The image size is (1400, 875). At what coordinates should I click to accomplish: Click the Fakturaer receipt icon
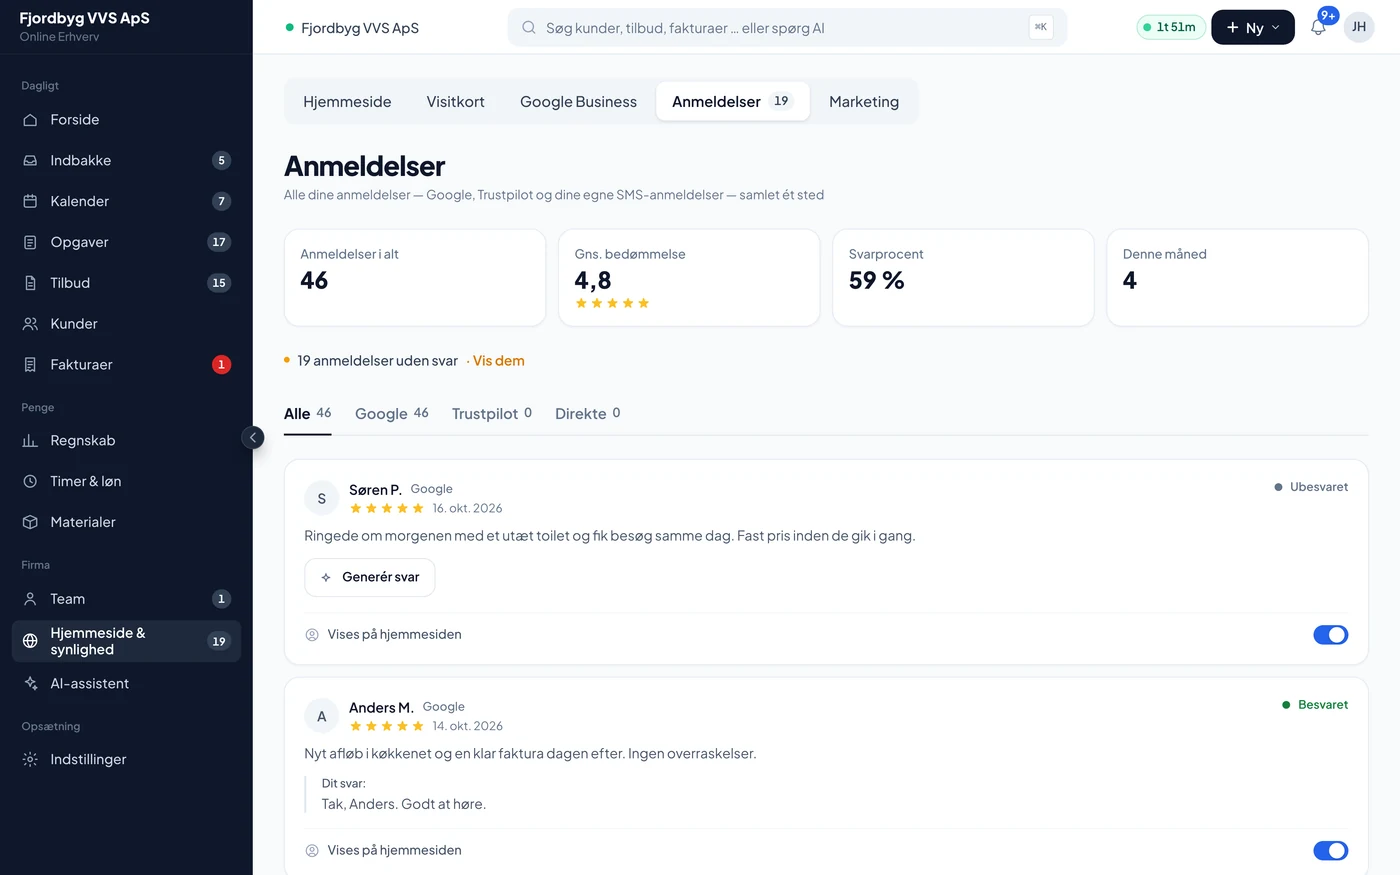(x=30, y=365)
